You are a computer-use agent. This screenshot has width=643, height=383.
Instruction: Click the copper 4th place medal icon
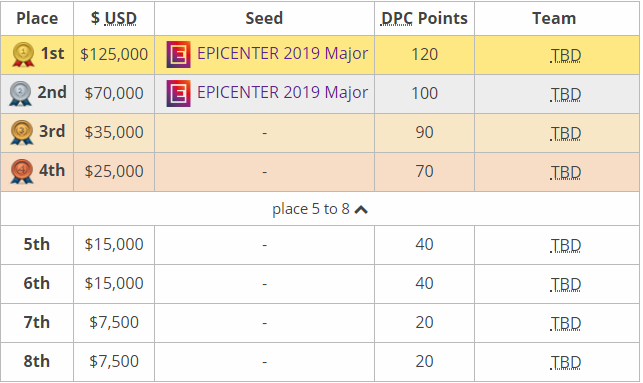[x=22, y=171]
